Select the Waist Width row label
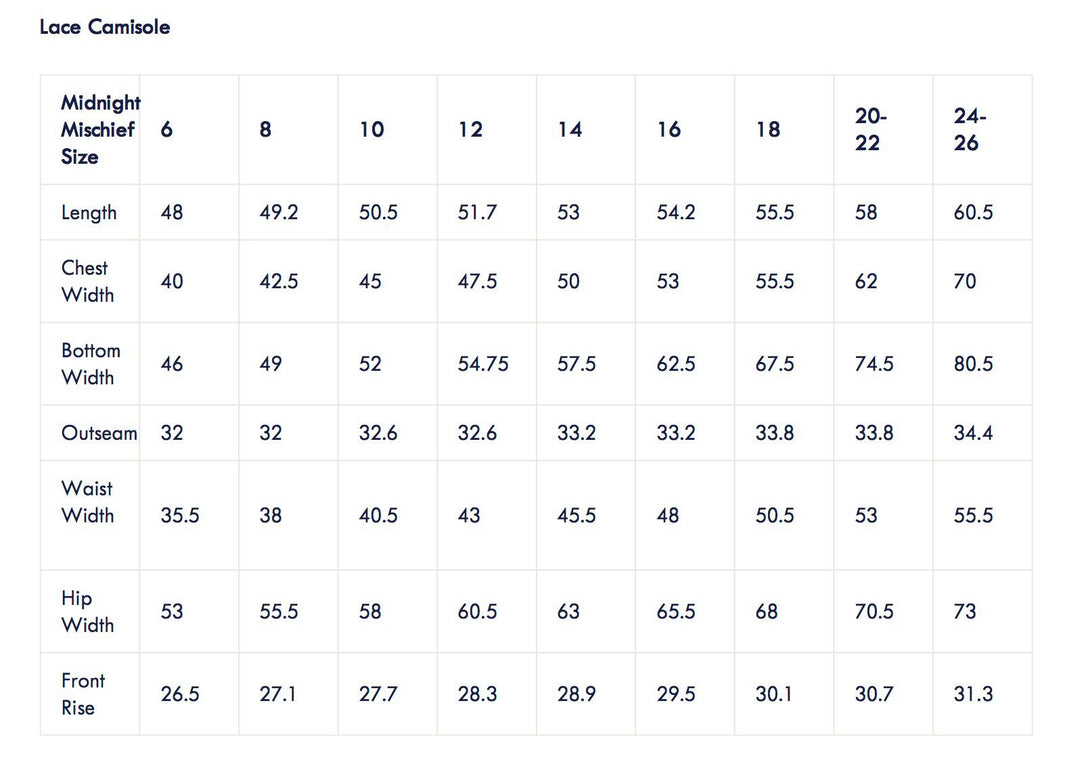The image size is (1080, 768). [87, 502]
